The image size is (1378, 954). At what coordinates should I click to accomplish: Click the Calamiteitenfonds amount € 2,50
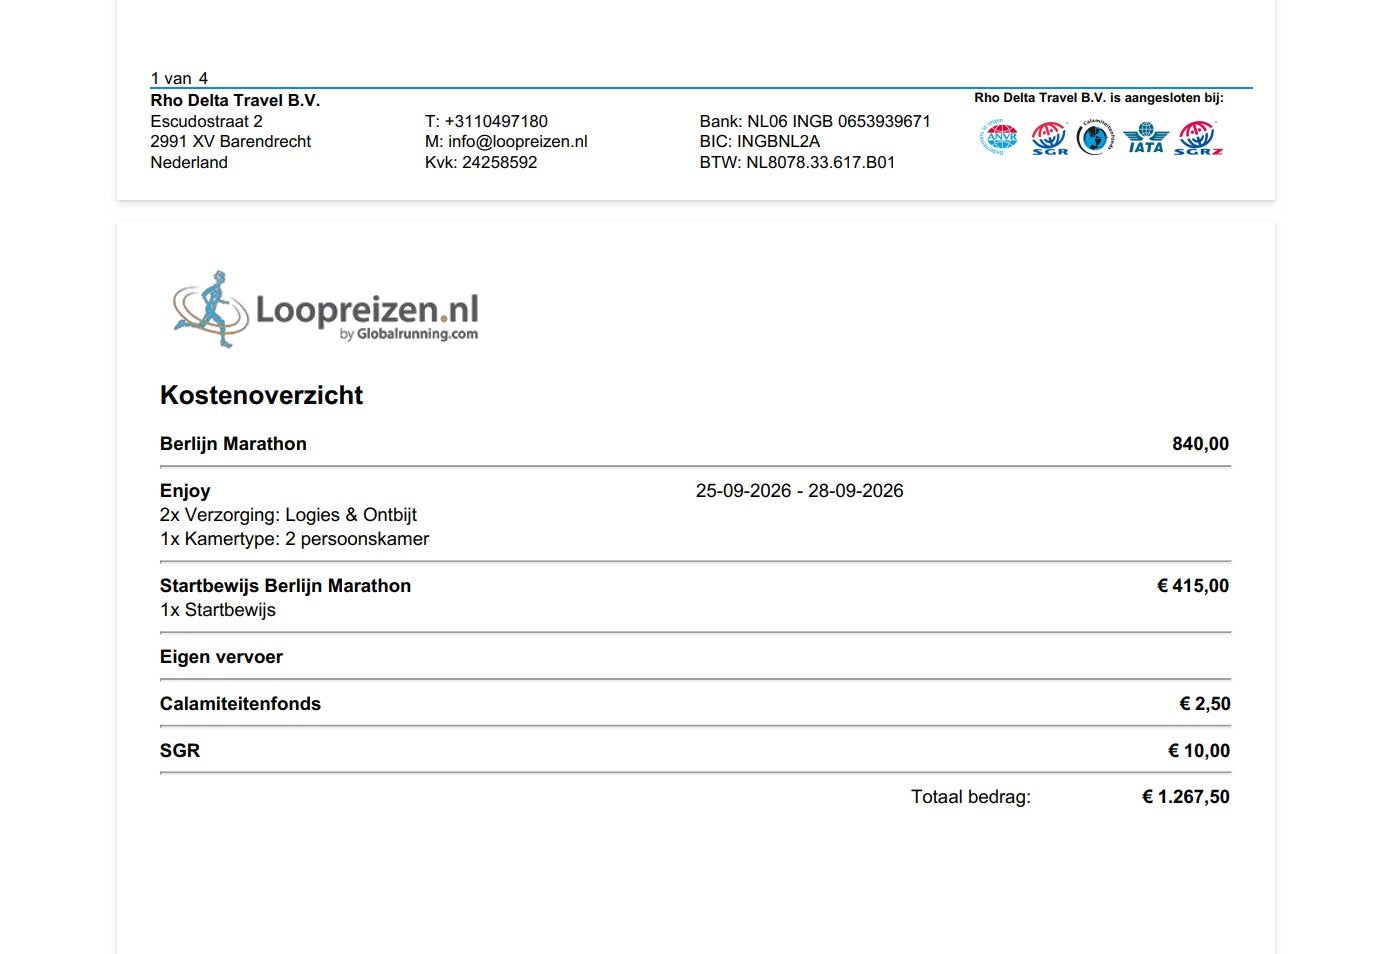1205,704
